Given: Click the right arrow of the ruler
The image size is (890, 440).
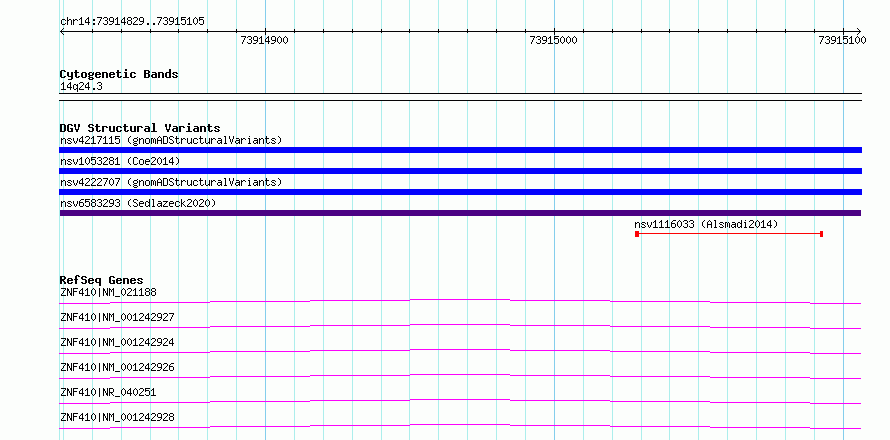Looking at the screenshot, I should click(x=858, y=31).
